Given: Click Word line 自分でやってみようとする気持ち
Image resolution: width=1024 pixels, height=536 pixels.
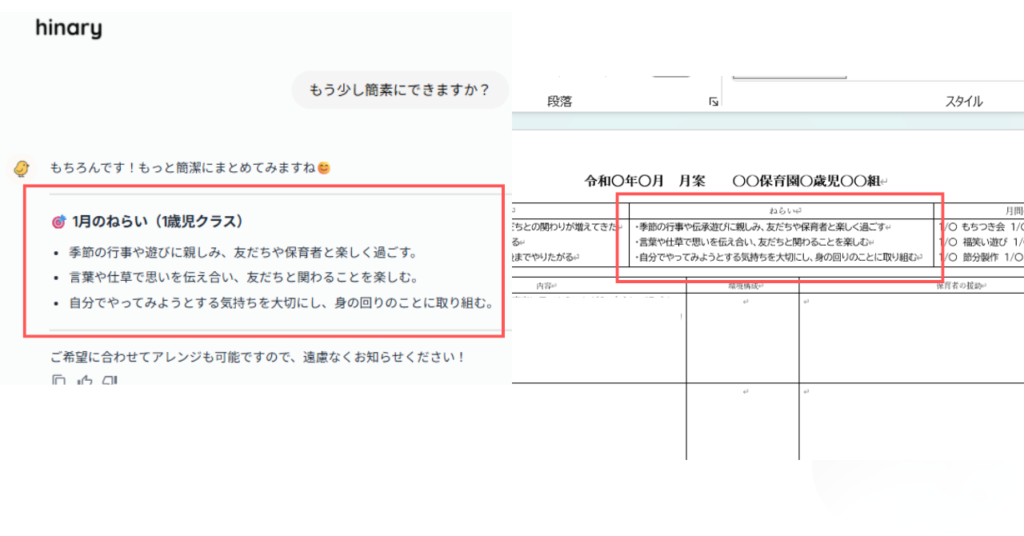Looking at the screenshot, I should 778,257.
